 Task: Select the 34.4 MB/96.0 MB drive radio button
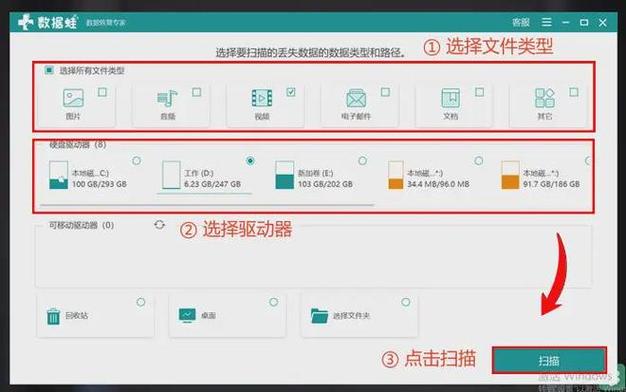478,160
